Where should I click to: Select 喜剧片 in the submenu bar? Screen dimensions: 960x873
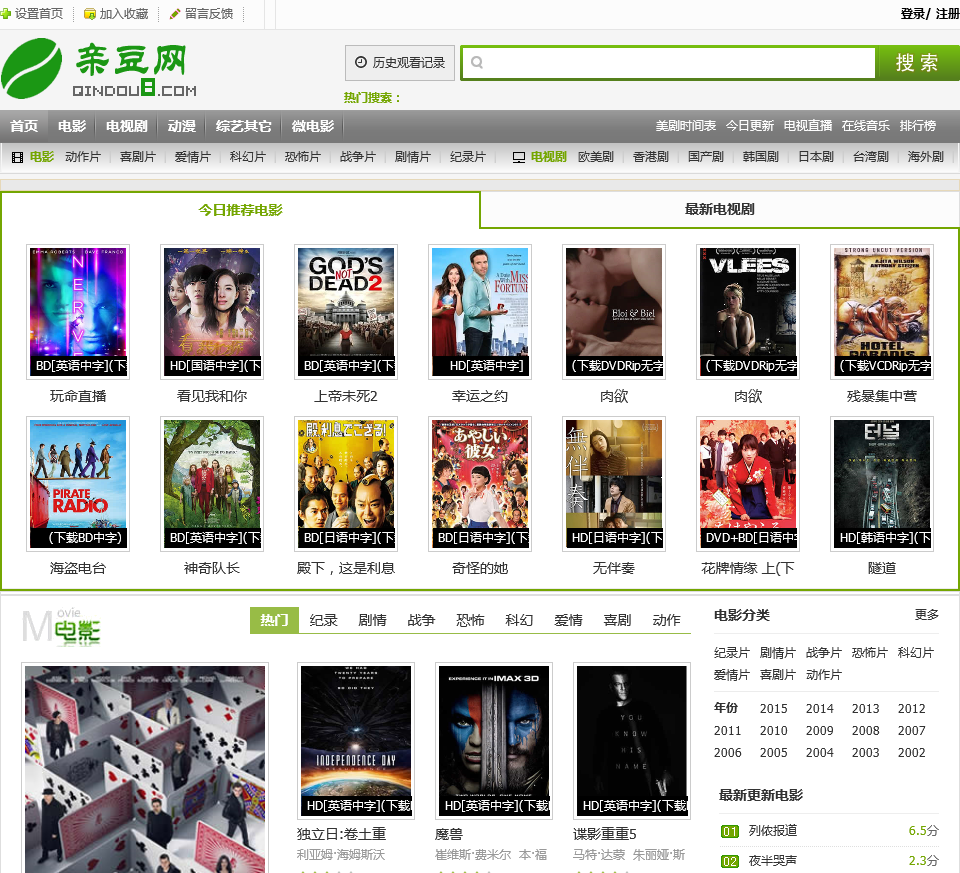138,157
